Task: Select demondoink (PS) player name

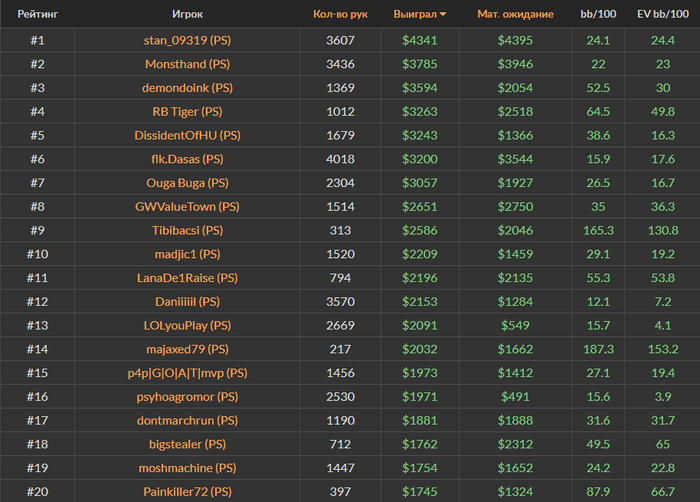Action: [187, 88]
